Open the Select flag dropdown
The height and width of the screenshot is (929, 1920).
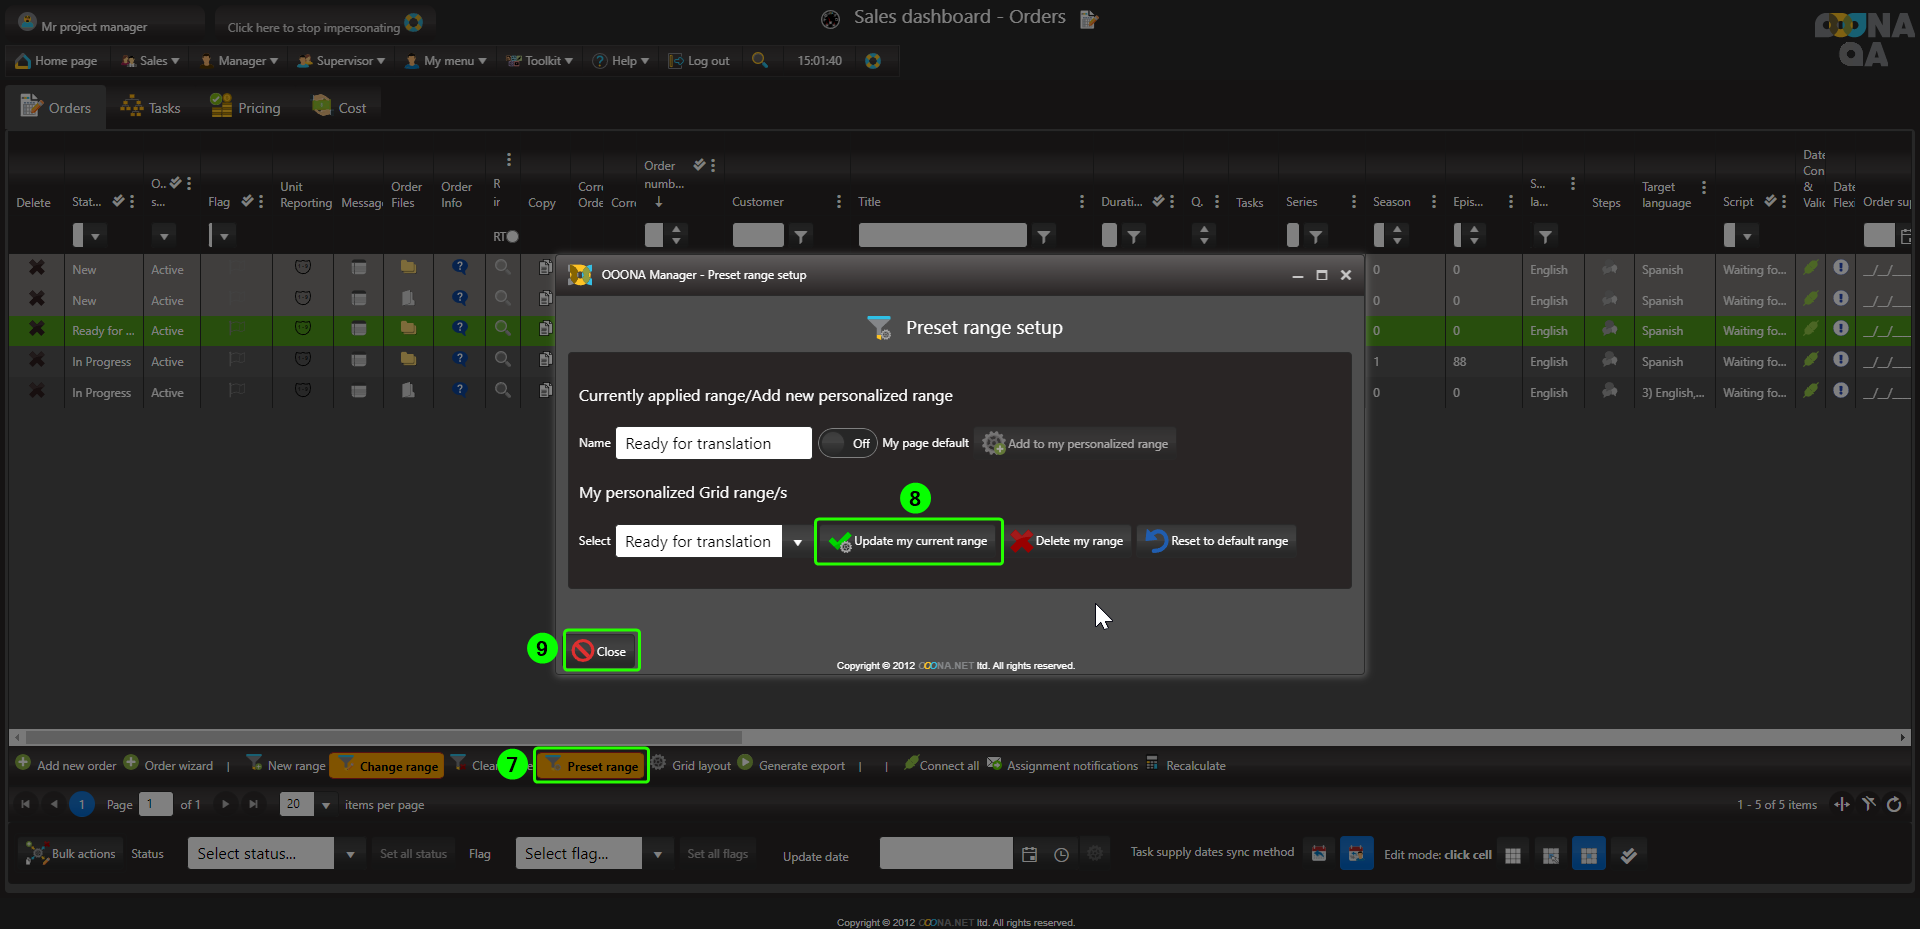coord(657,854)
